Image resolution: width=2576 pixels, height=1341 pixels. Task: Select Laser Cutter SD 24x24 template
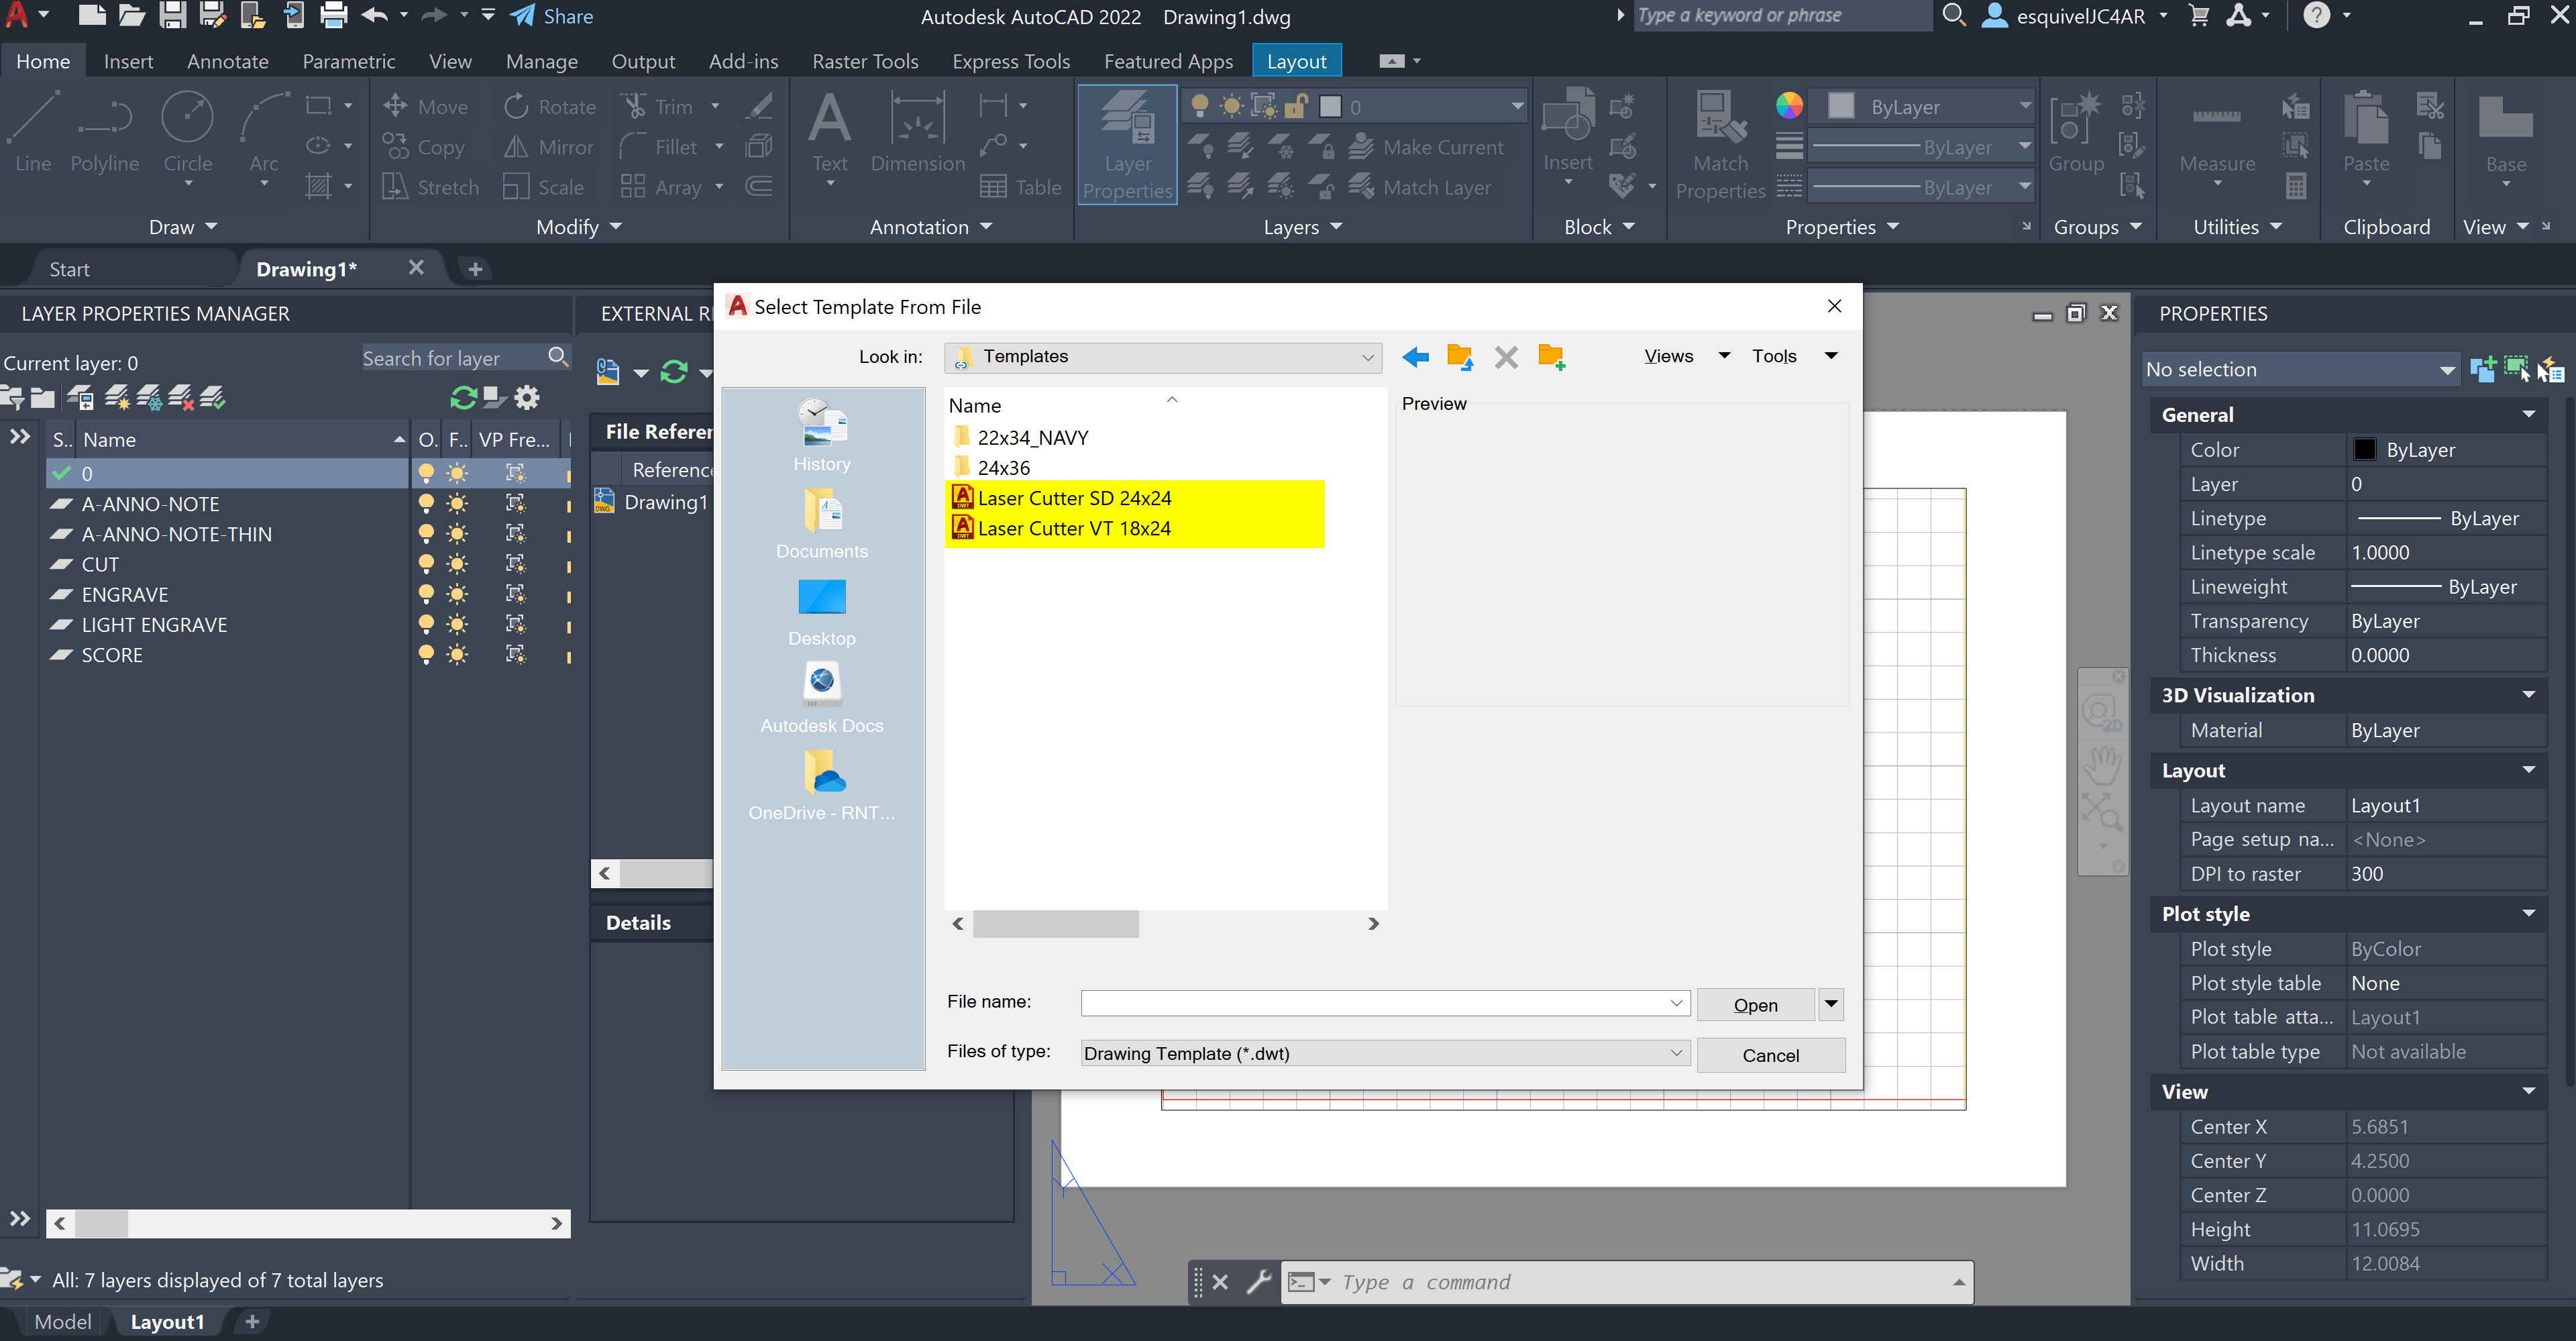1074,498
